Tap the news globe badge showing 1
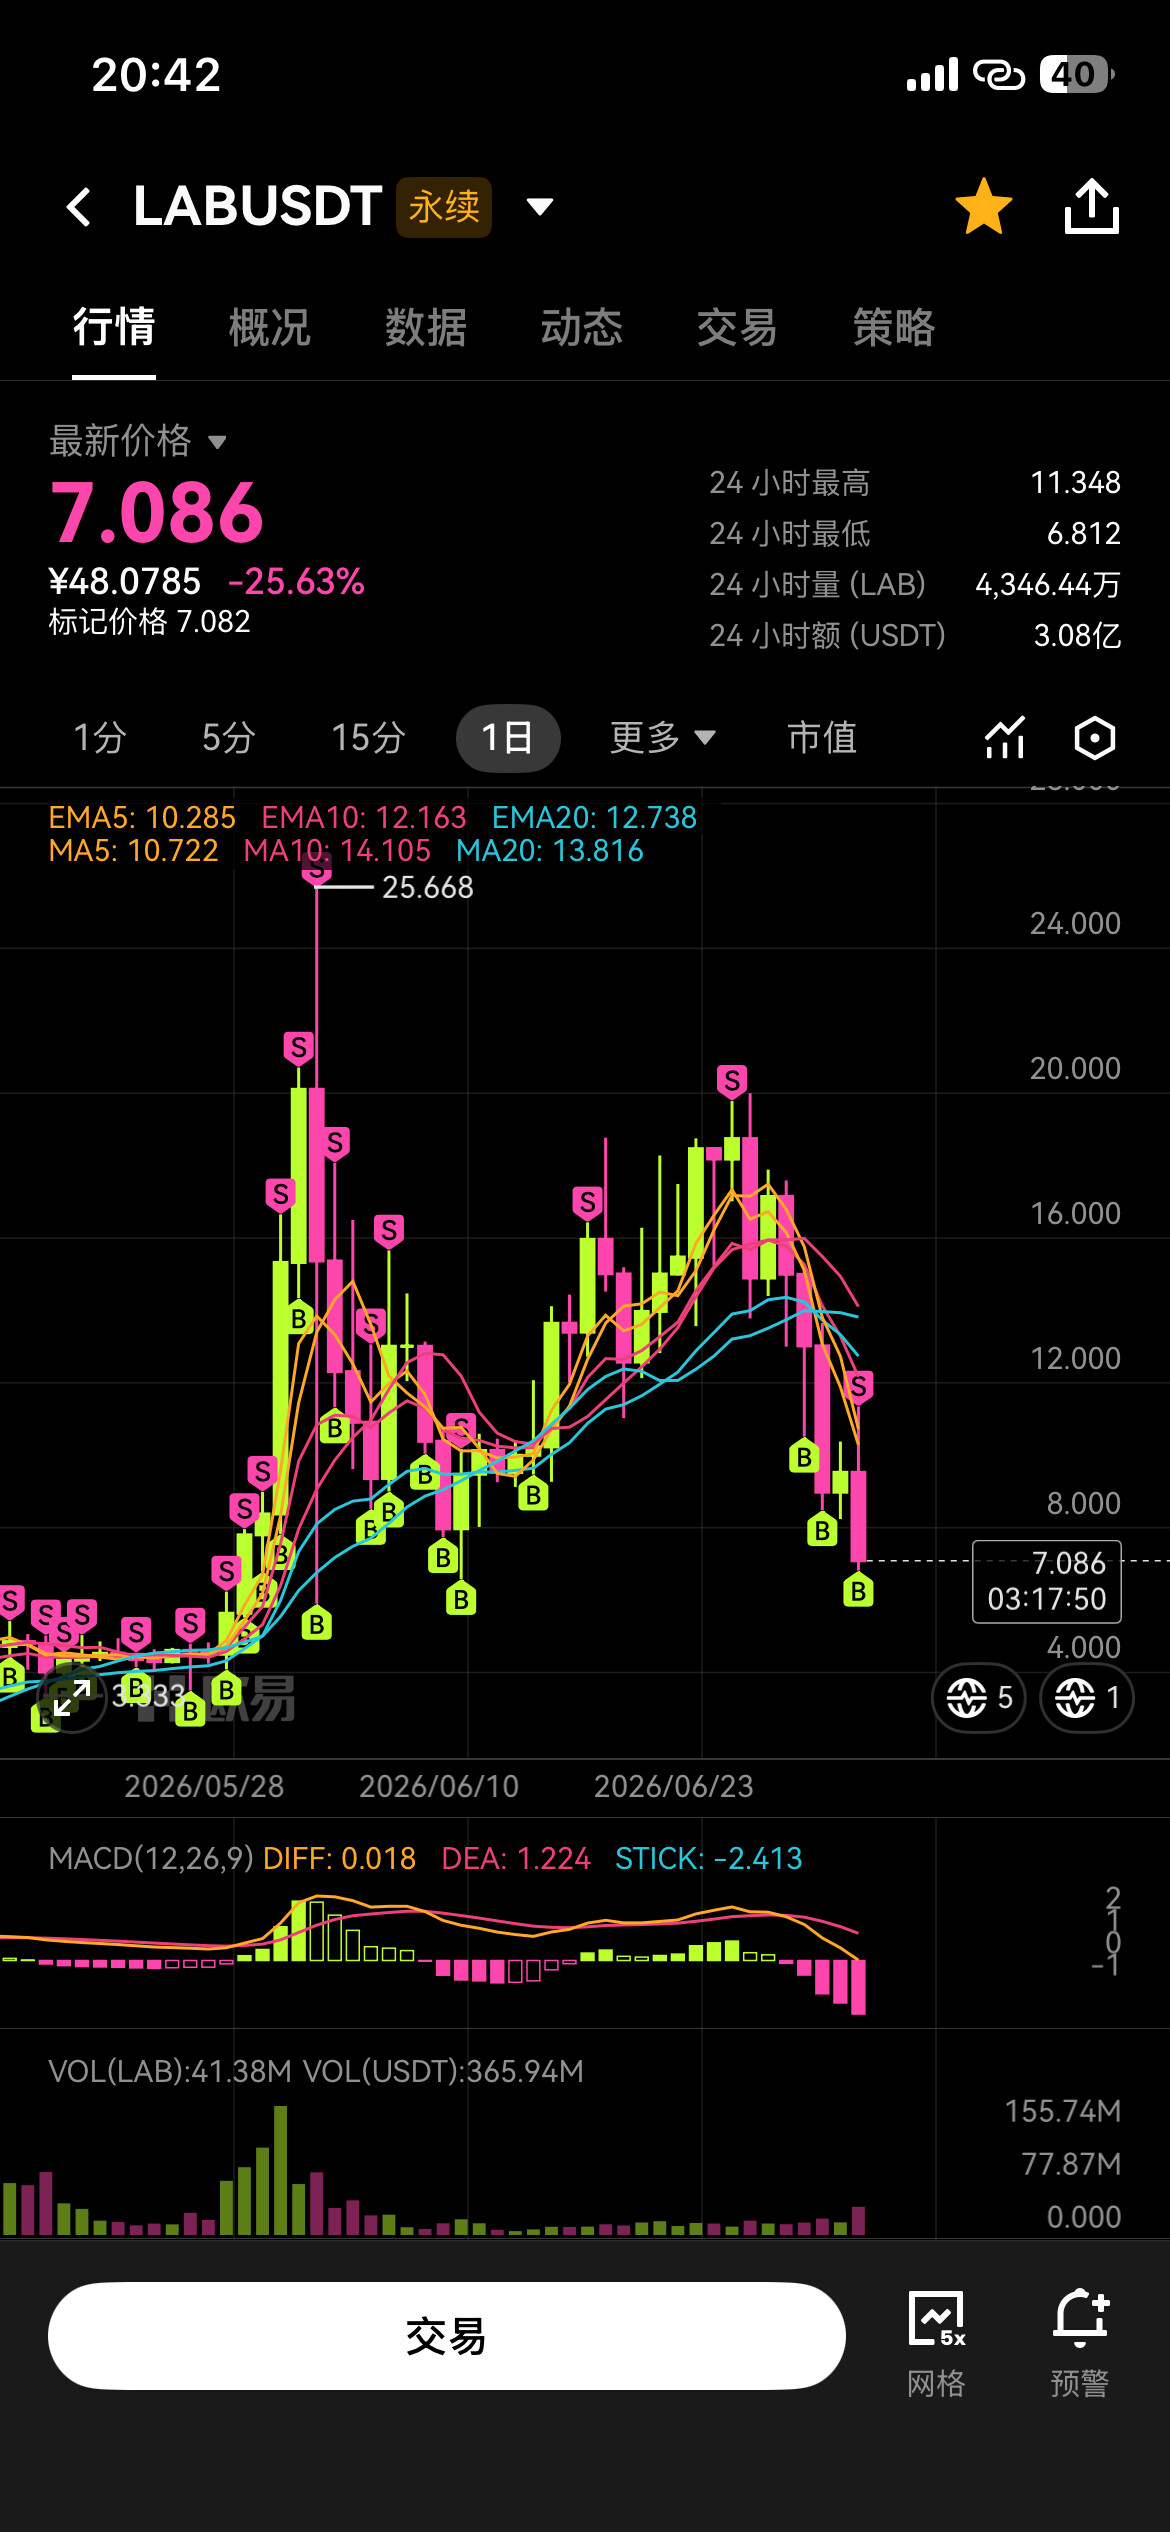The image size is (1170, 2532). tap(1087, 1697)
